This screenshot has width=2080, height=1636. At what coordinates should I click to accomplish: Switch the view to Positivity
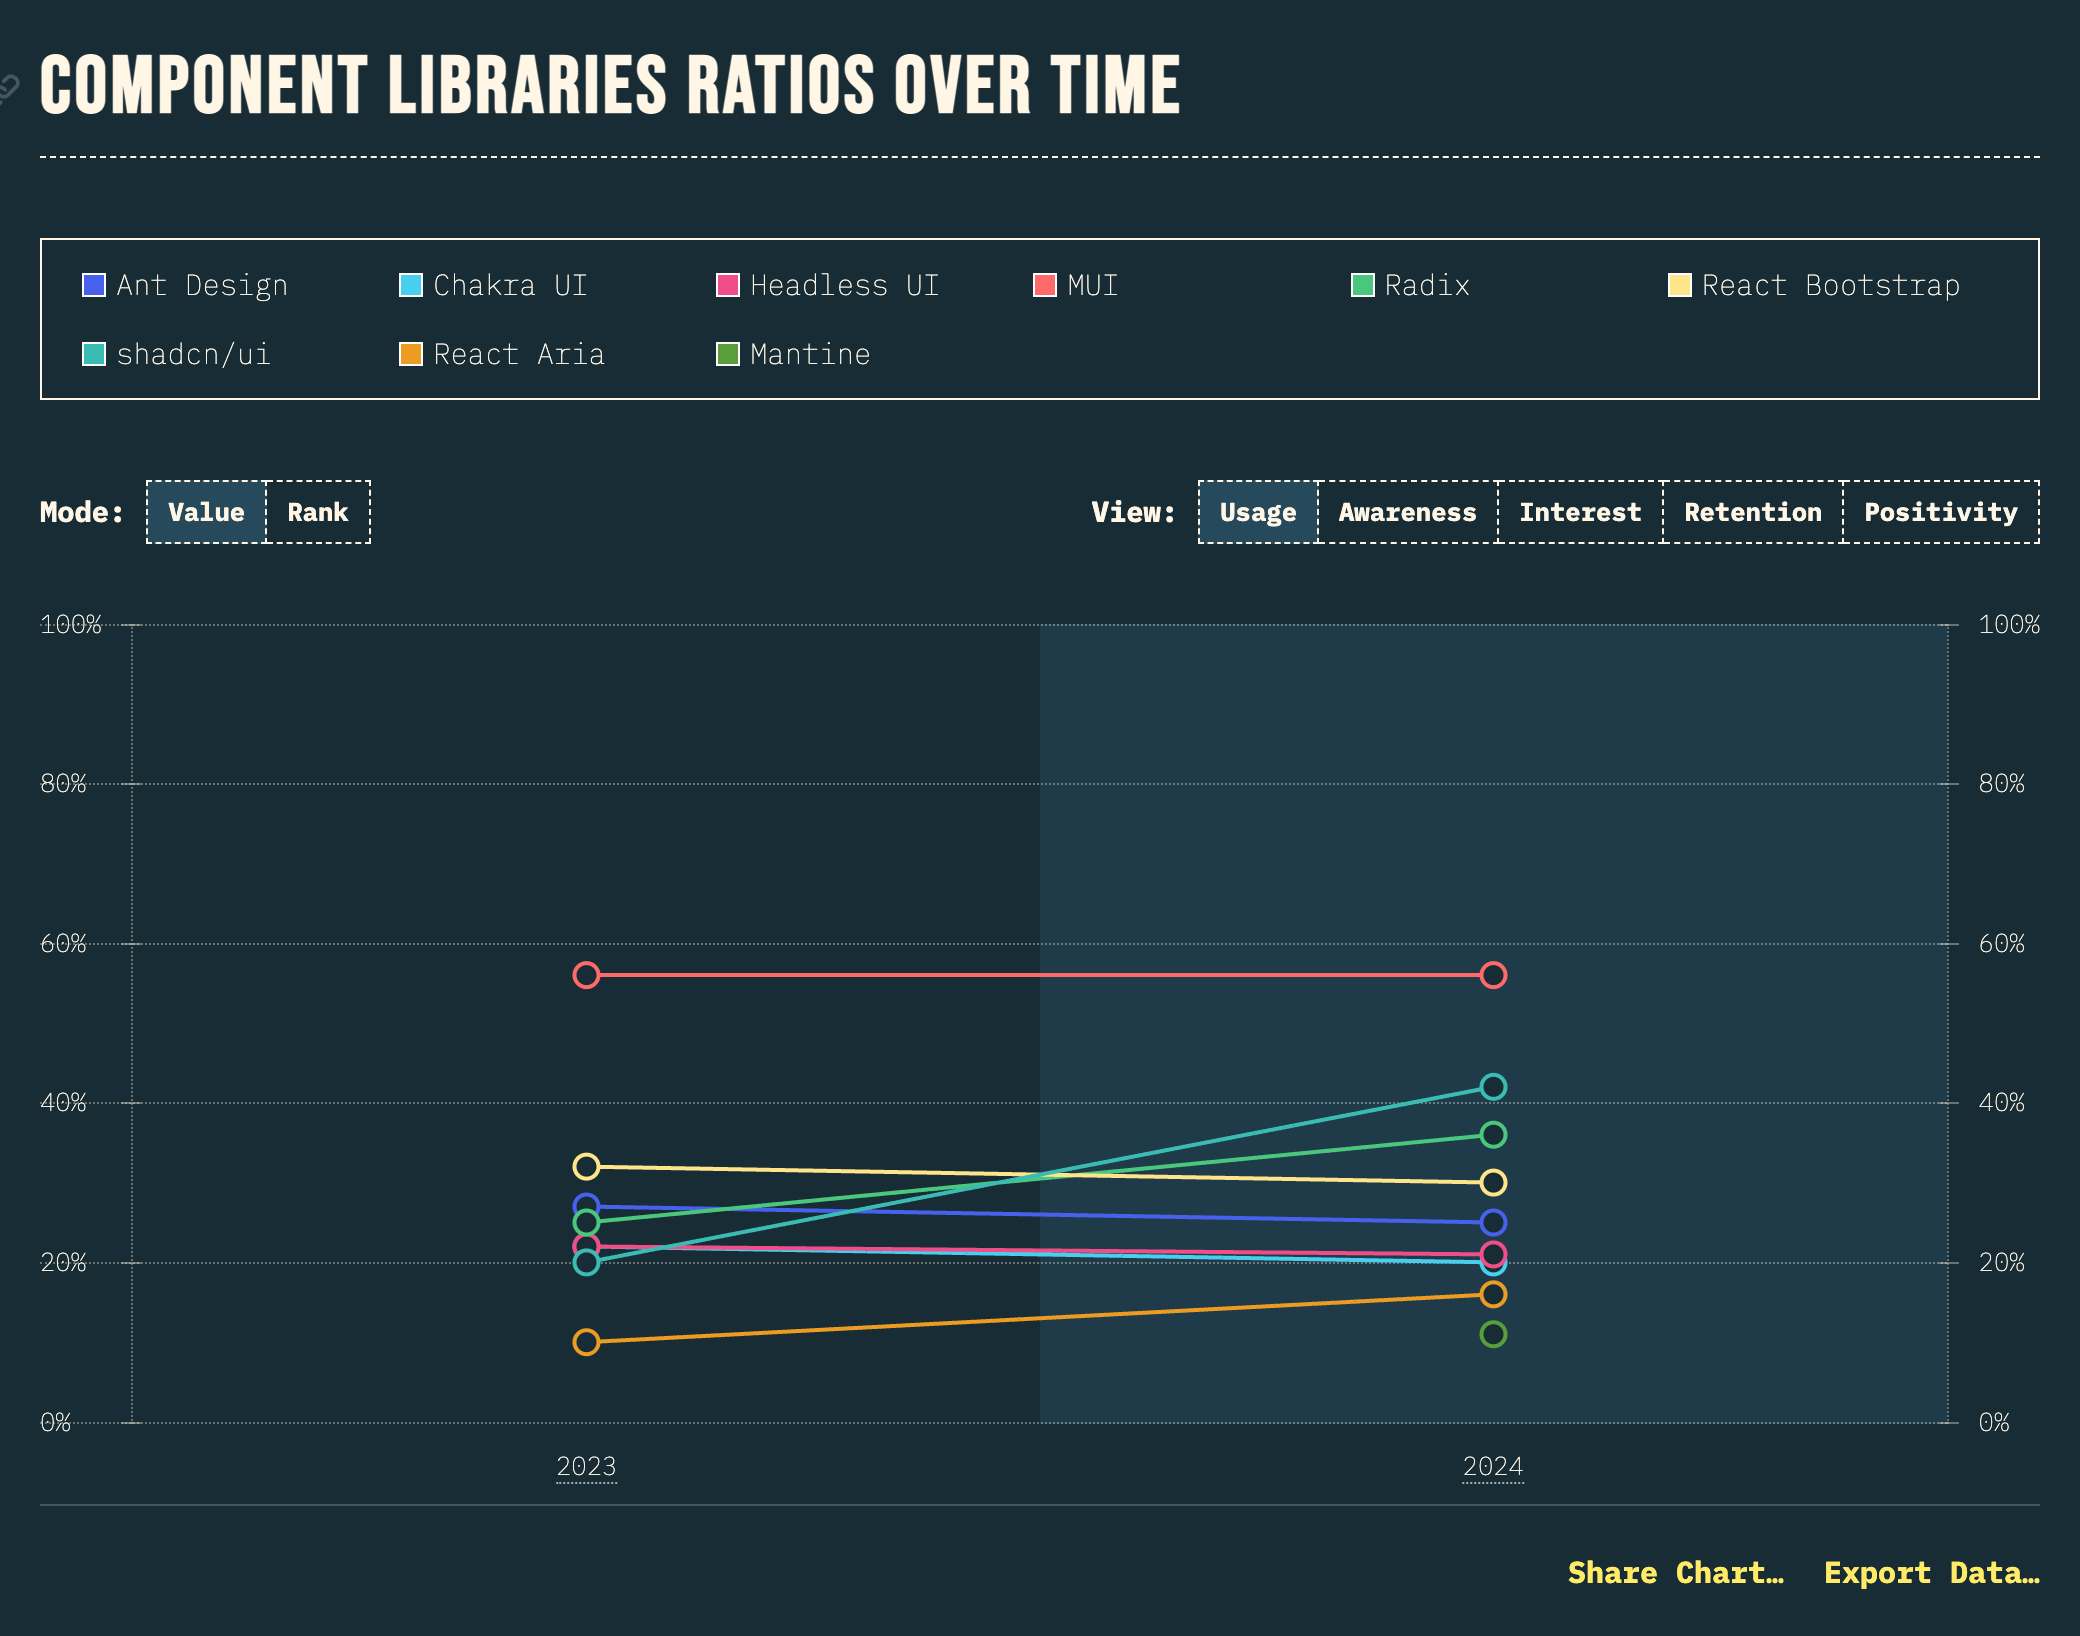click(x=1940, y=512)
